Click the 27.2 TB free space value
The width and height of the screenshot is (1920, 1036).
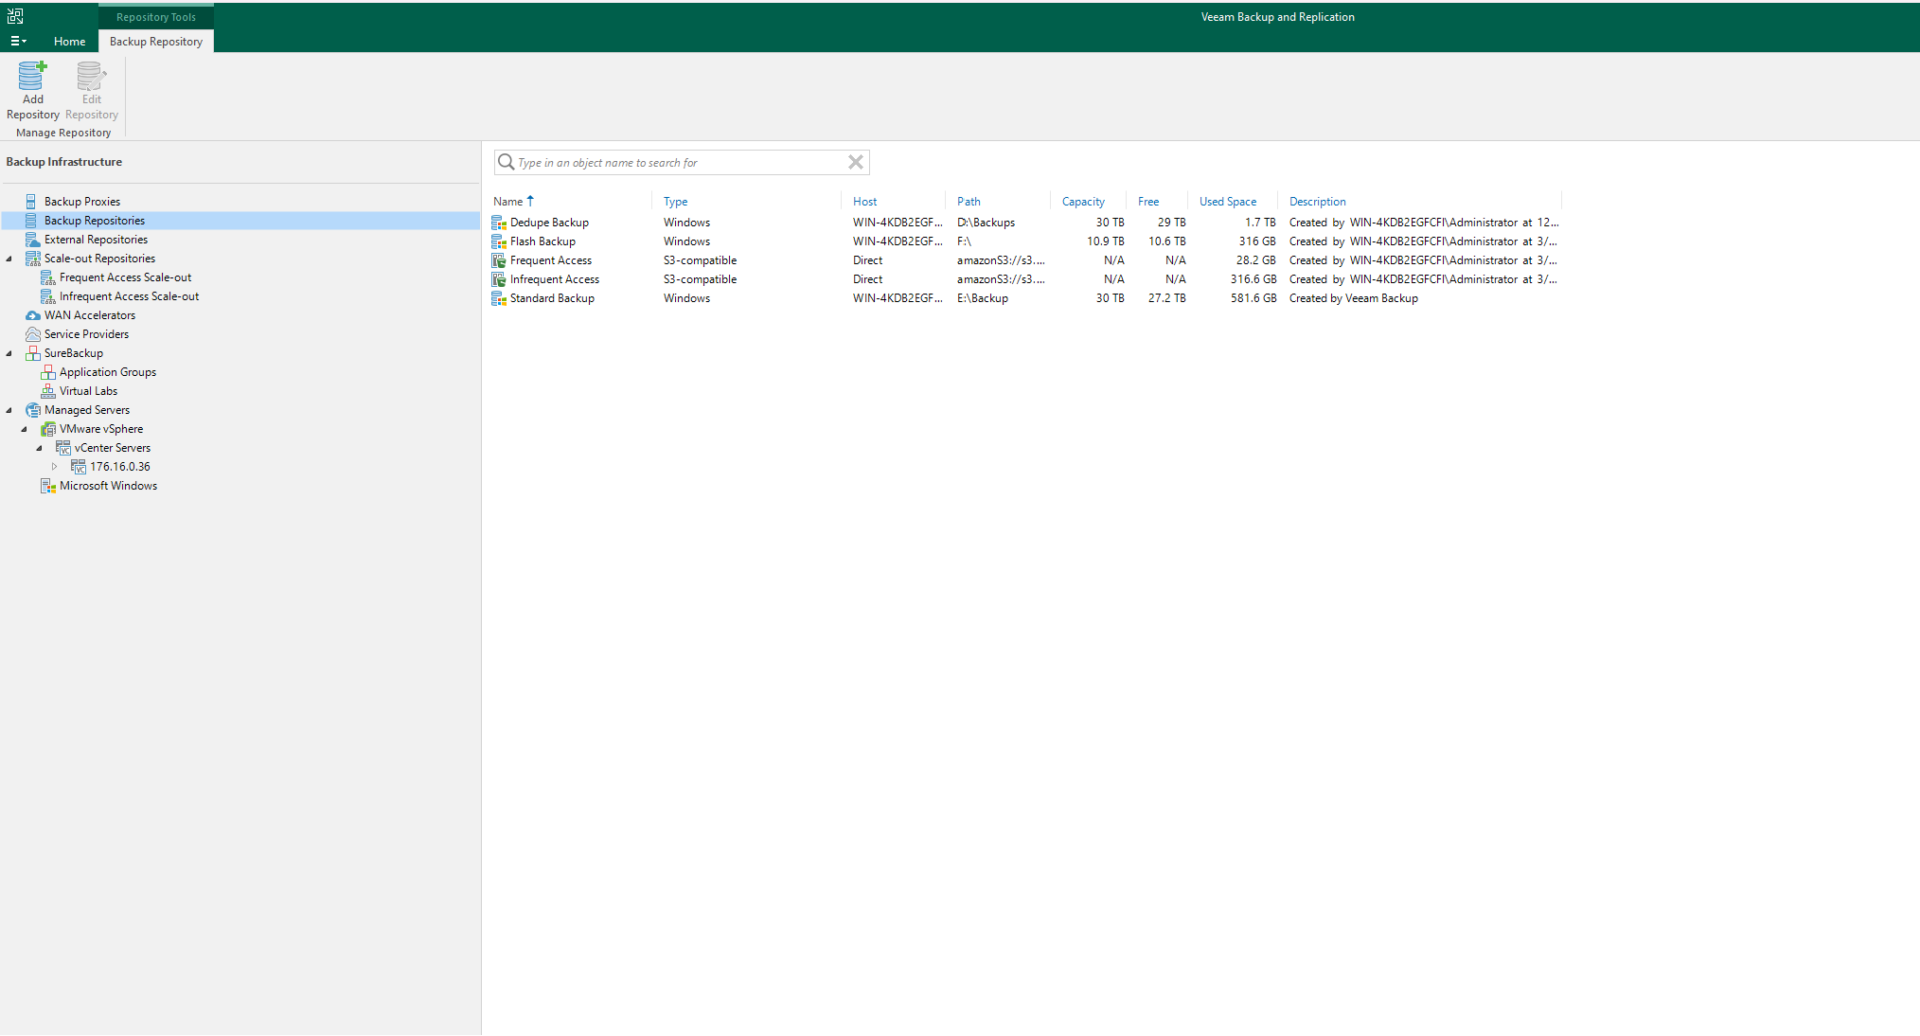tap(1167, 298)
